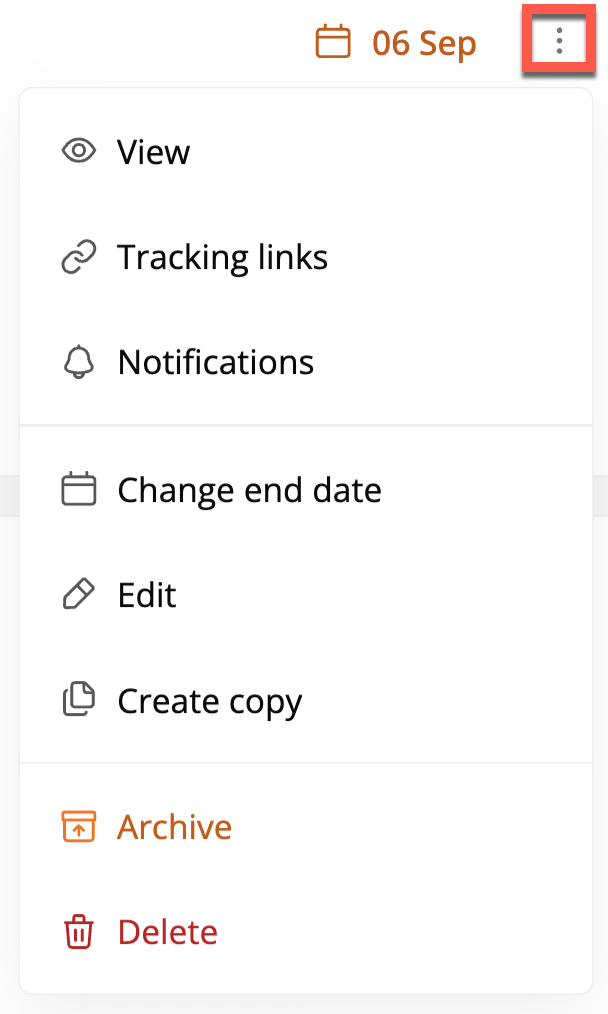Toggle the three-dot options menu button
Image resolution: width=608 pixels, height=1014 pixels.
[559, 42]
